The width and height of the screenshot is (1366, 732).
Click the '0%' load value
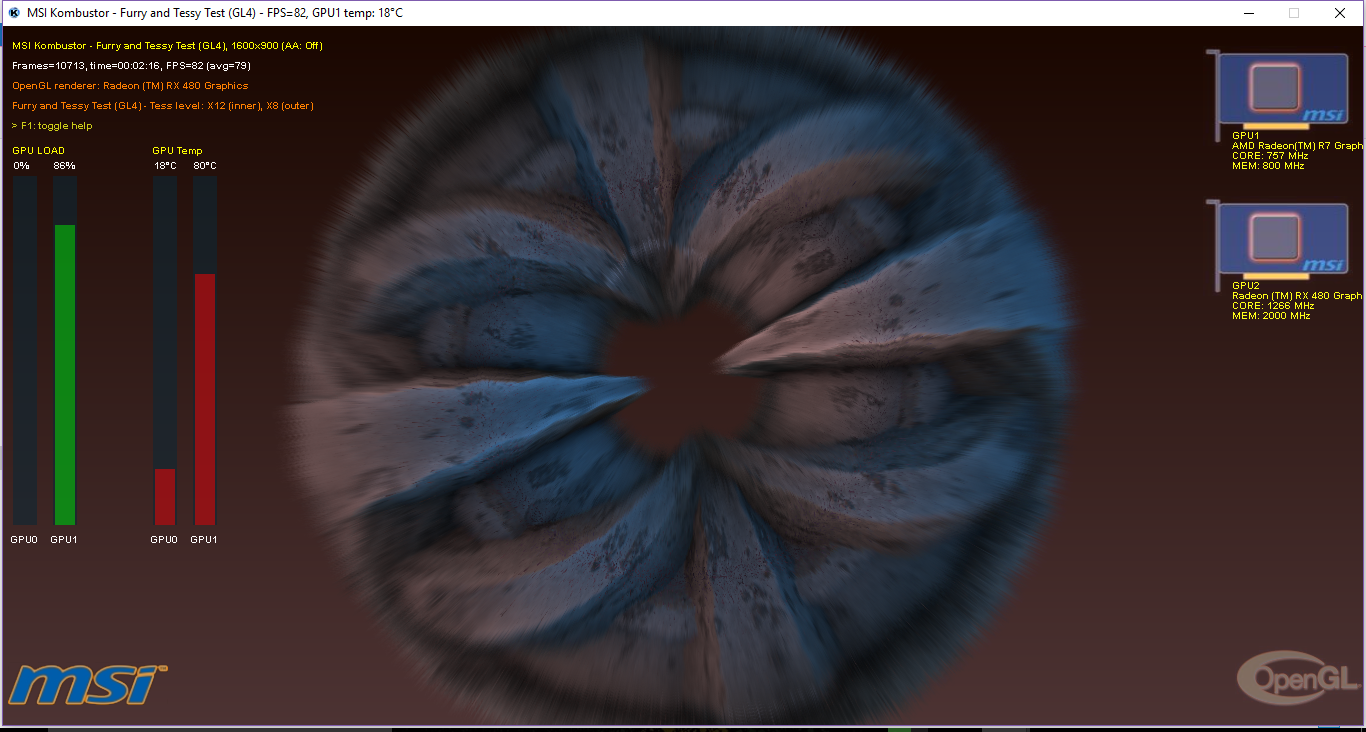(22, 166)
